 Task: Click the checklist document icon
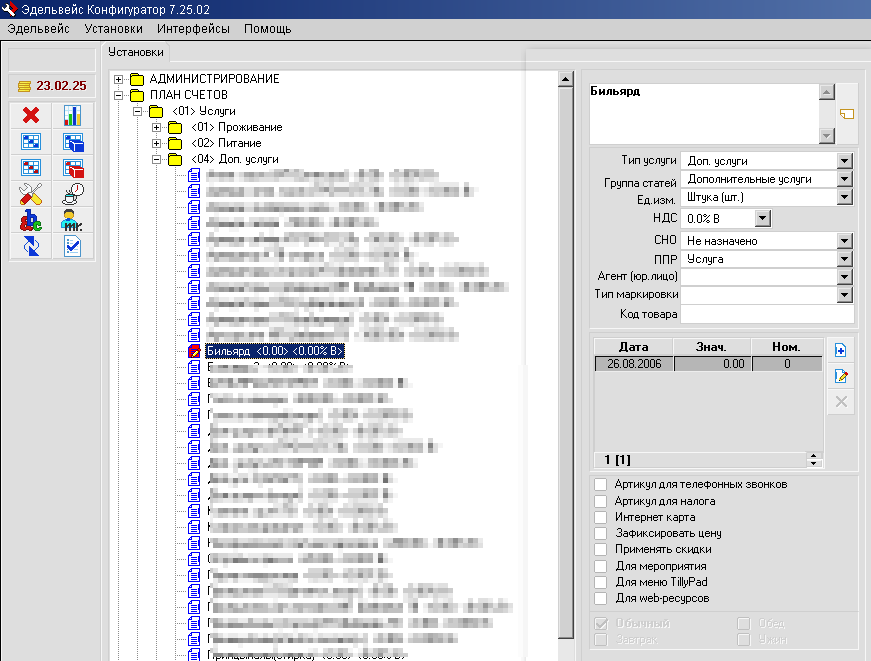pos(73,245)
